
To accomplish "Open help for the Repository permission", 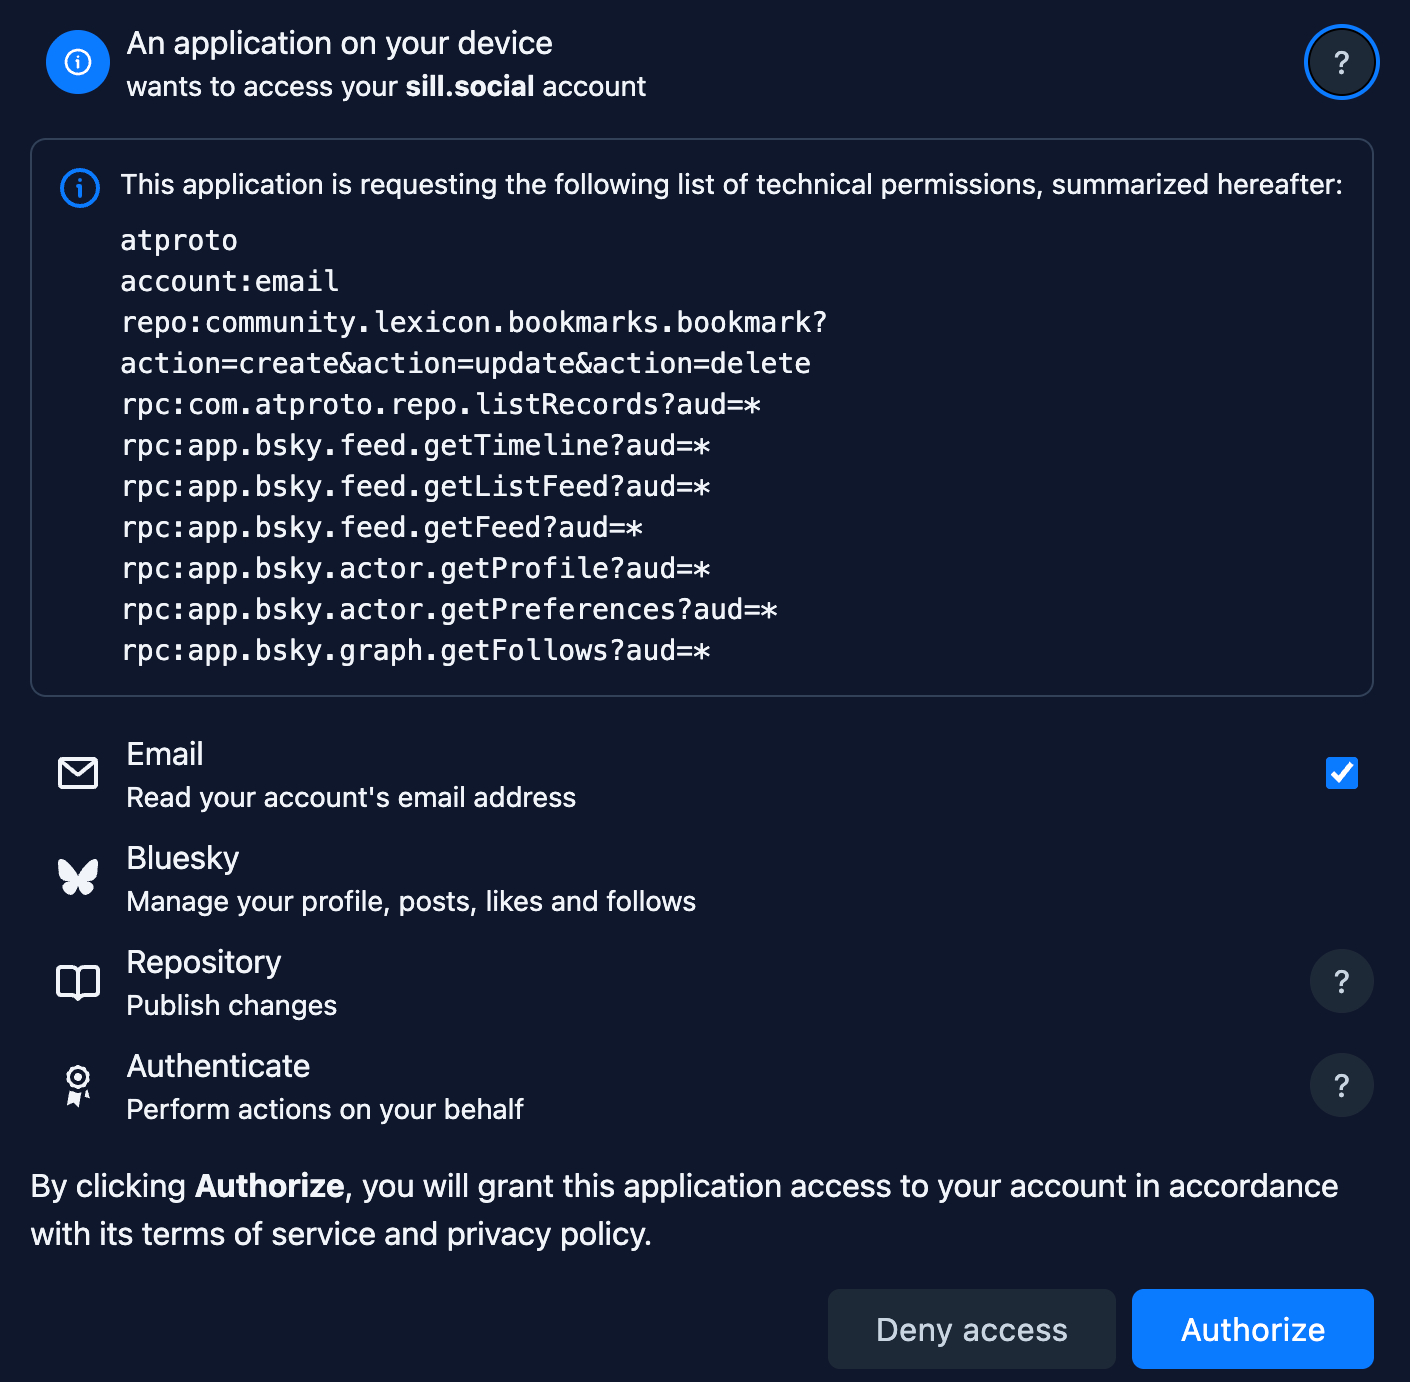I will coord(1341,981).
